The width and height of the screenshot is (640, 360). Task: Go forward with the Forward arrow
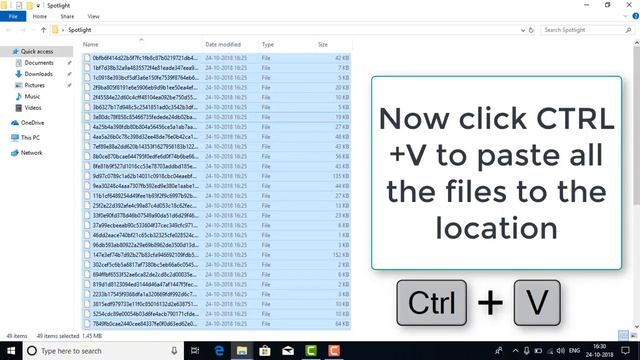point(23,30)
